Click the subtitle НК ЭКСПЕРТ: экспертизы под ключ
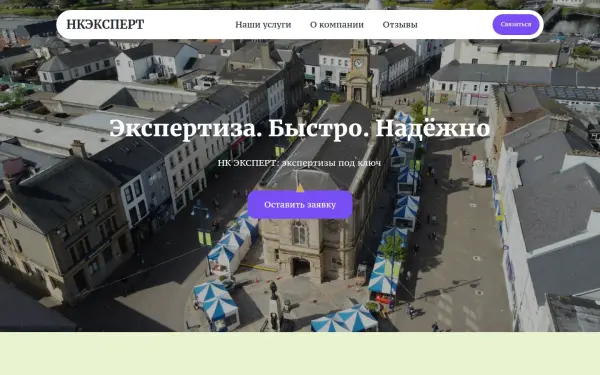 coord(300,163)
